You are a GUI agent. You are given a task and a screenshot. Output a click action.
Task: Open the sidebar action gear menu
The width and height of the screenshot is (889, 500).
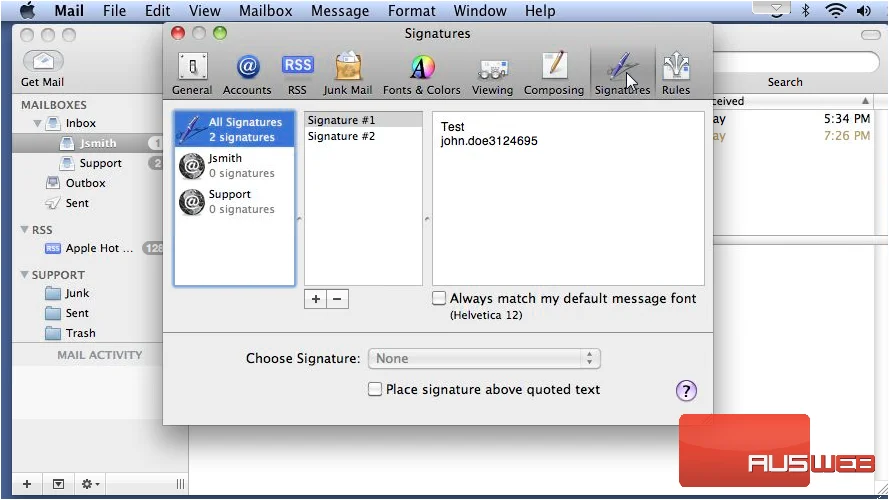[90, 484]
